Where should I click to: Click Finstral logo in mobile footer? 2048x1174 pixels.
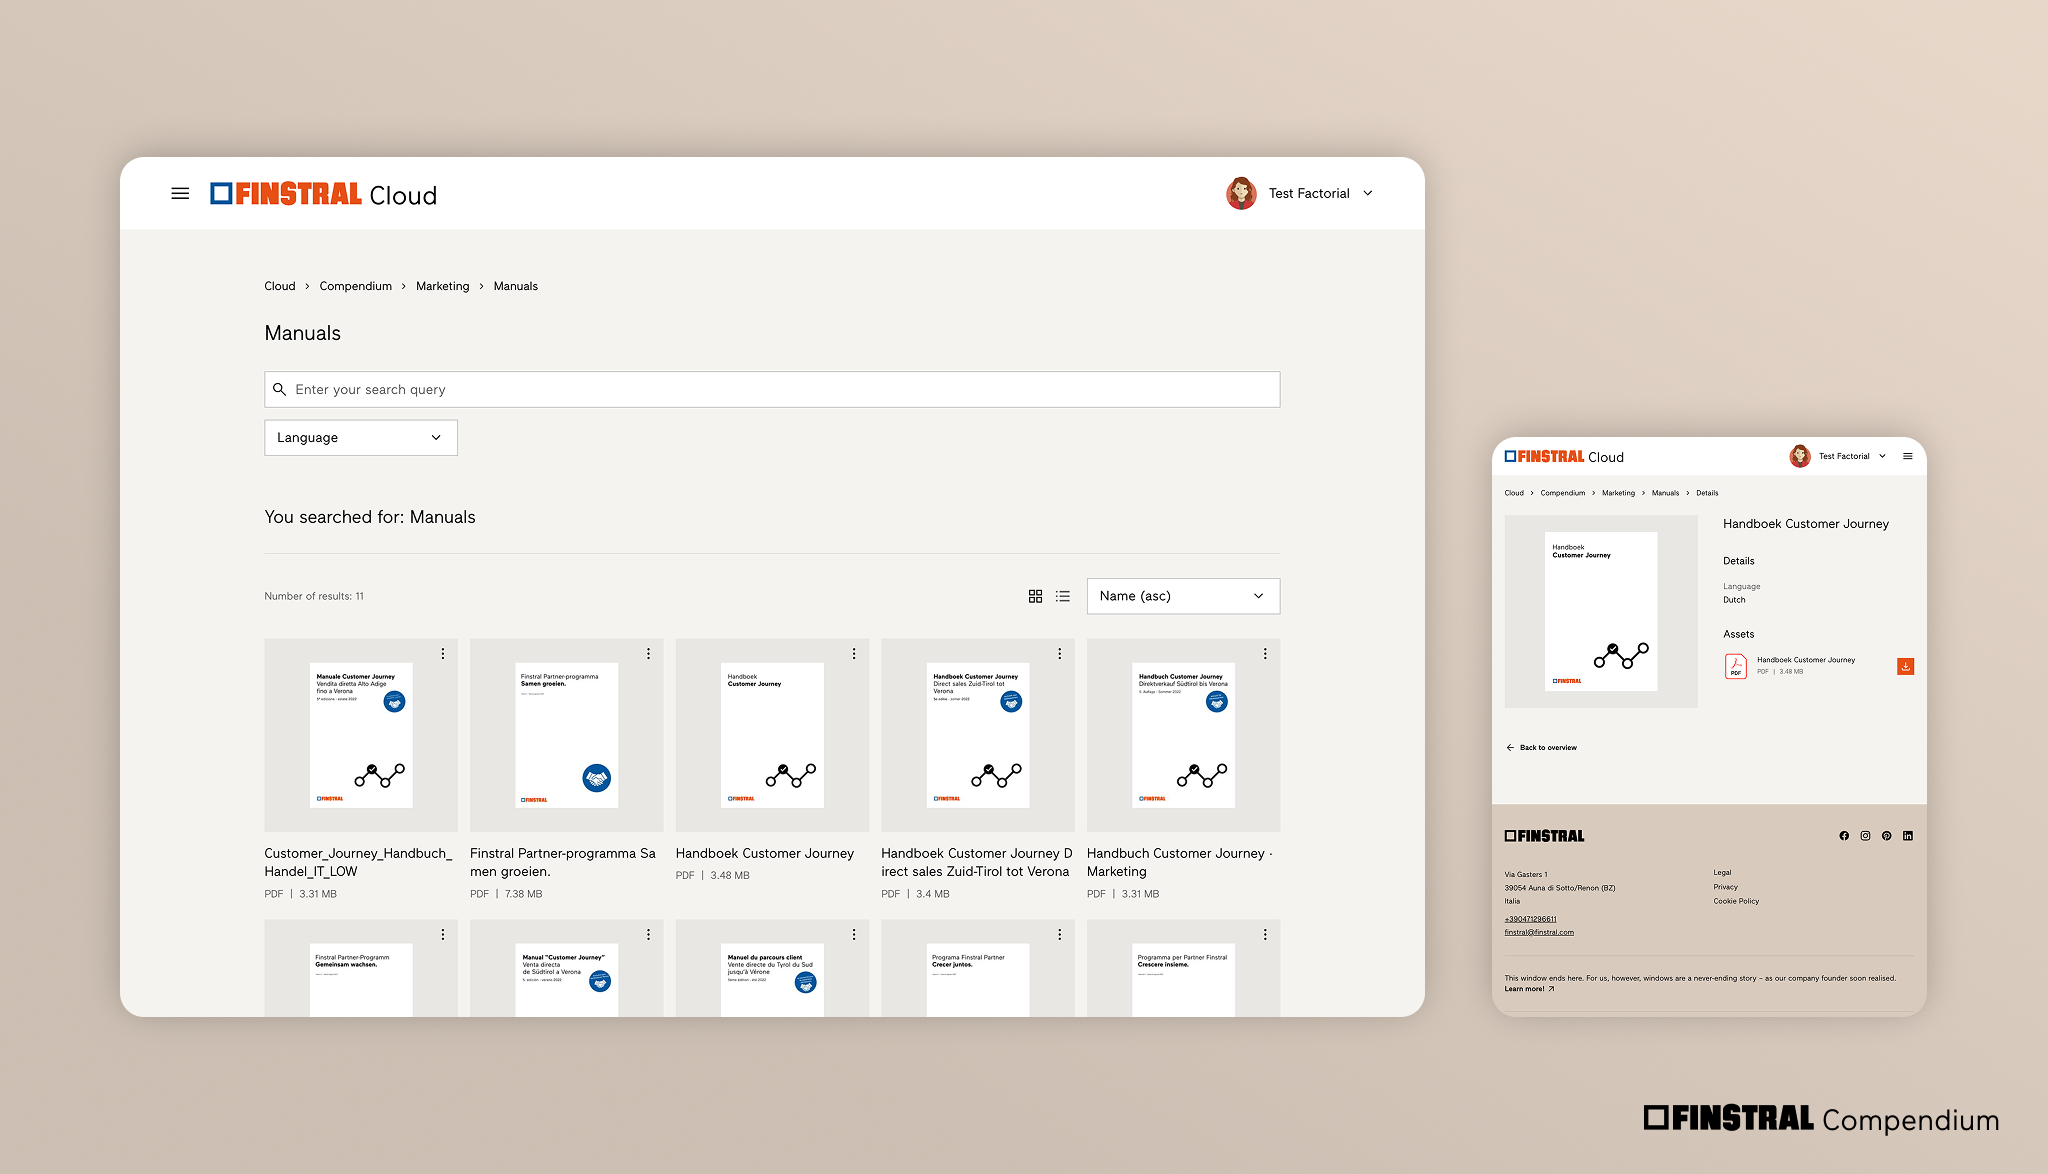1545,836
